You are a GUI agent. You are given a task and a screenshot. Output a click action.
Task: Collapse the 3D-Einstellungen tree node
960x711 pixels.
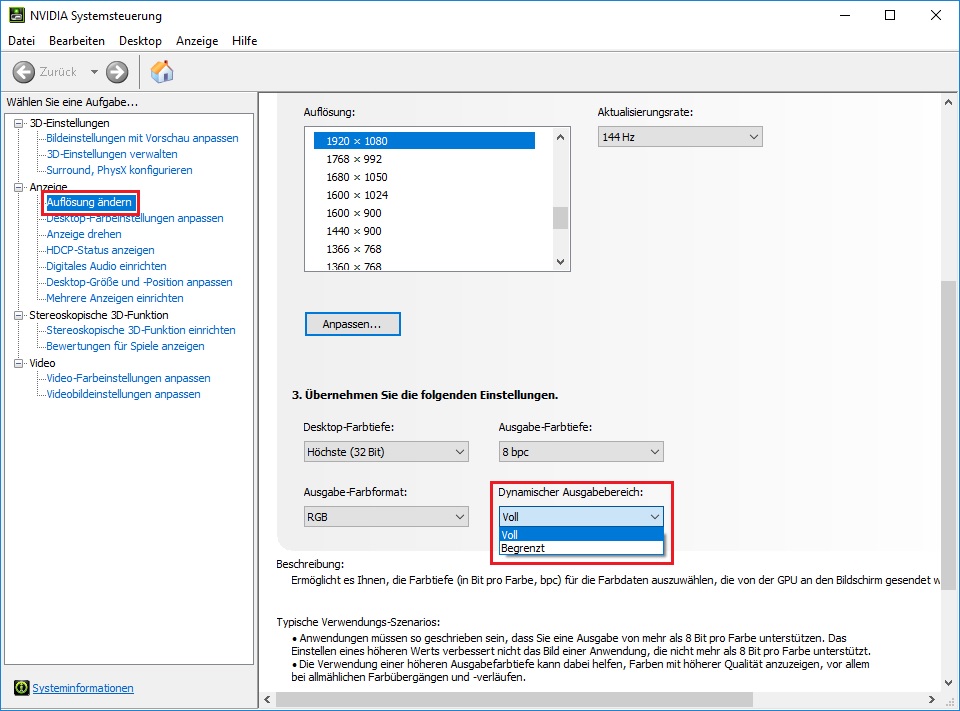[18, 123]
